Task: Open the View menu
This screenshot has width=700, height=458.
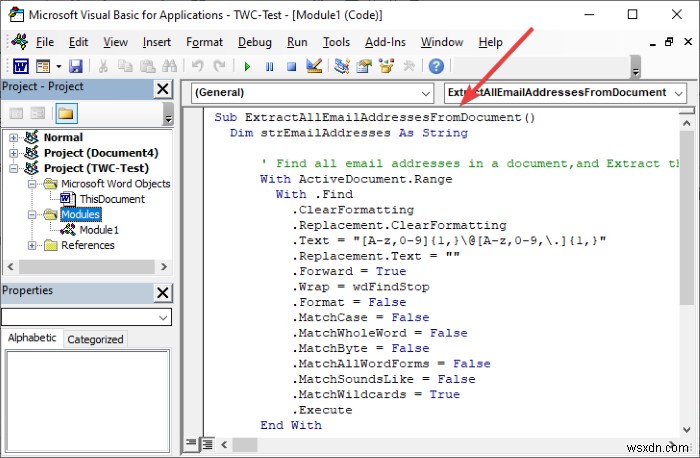Action: (x=116, y=42)
